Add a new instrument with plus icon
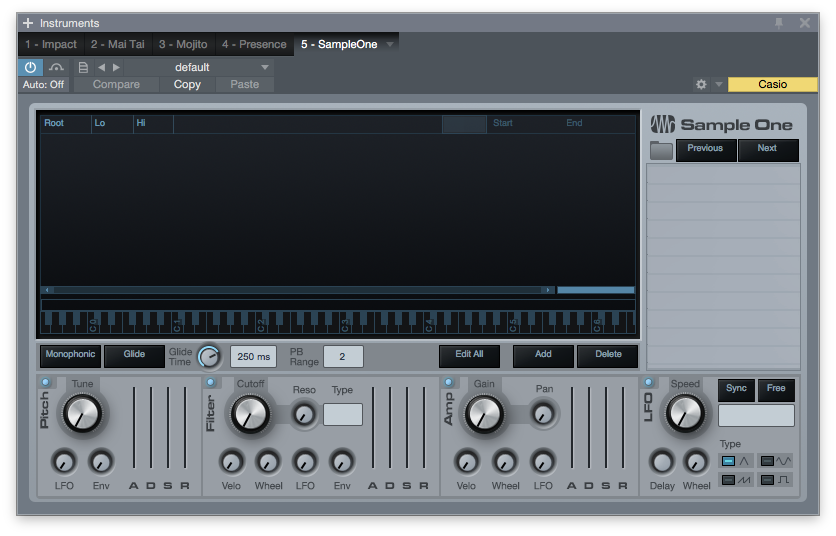 point(28,23)
